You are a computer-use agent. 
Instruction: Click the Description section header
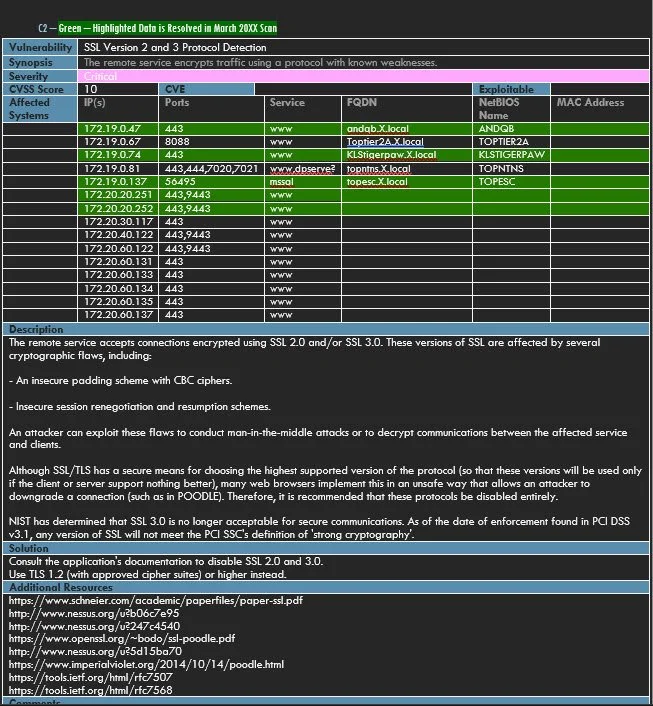tap(326, 329)
